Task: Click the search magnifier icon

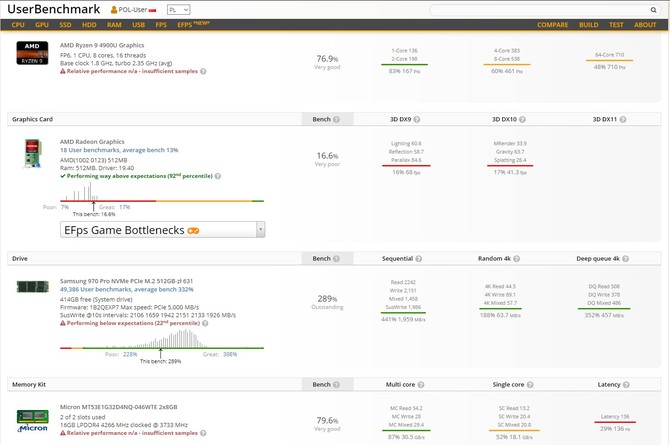Action: [x=653, y=10]
